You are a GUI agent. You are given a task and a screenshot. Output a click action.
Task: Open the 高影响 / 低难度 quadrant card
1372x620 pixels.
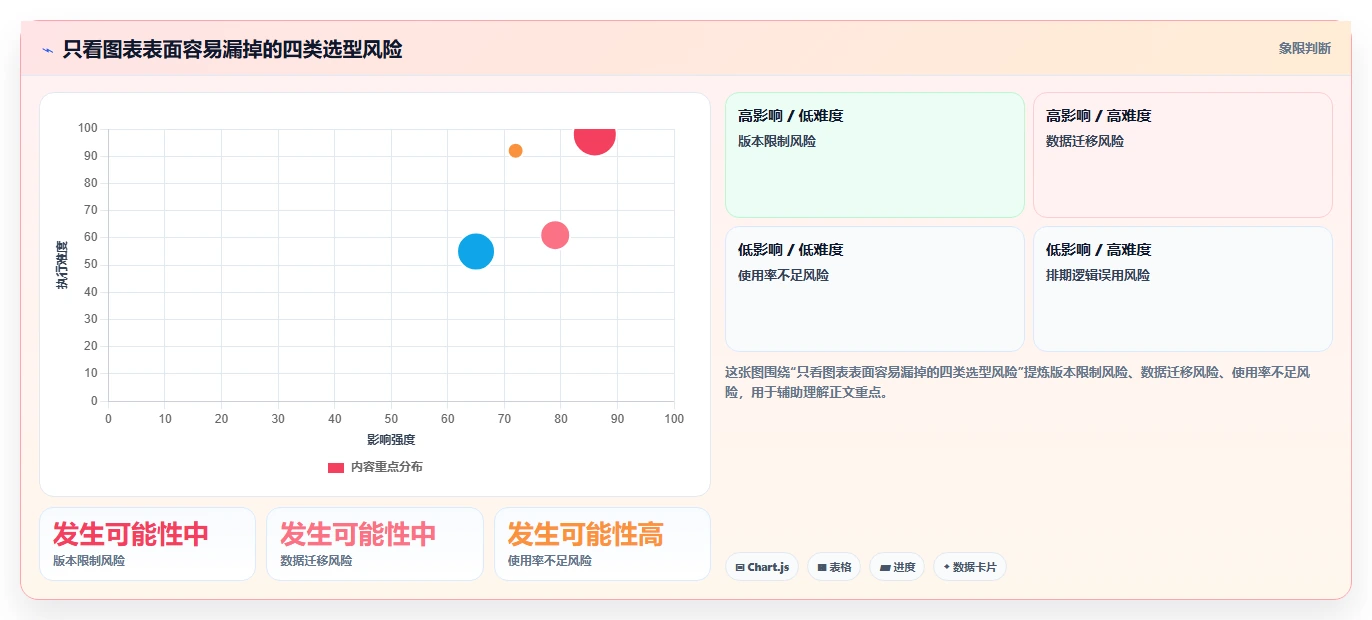[875, 155]
